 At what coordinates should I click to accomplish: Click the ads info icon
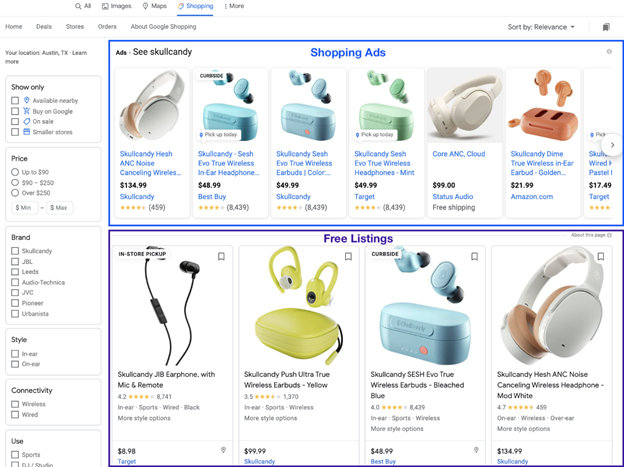coord(609,52)
